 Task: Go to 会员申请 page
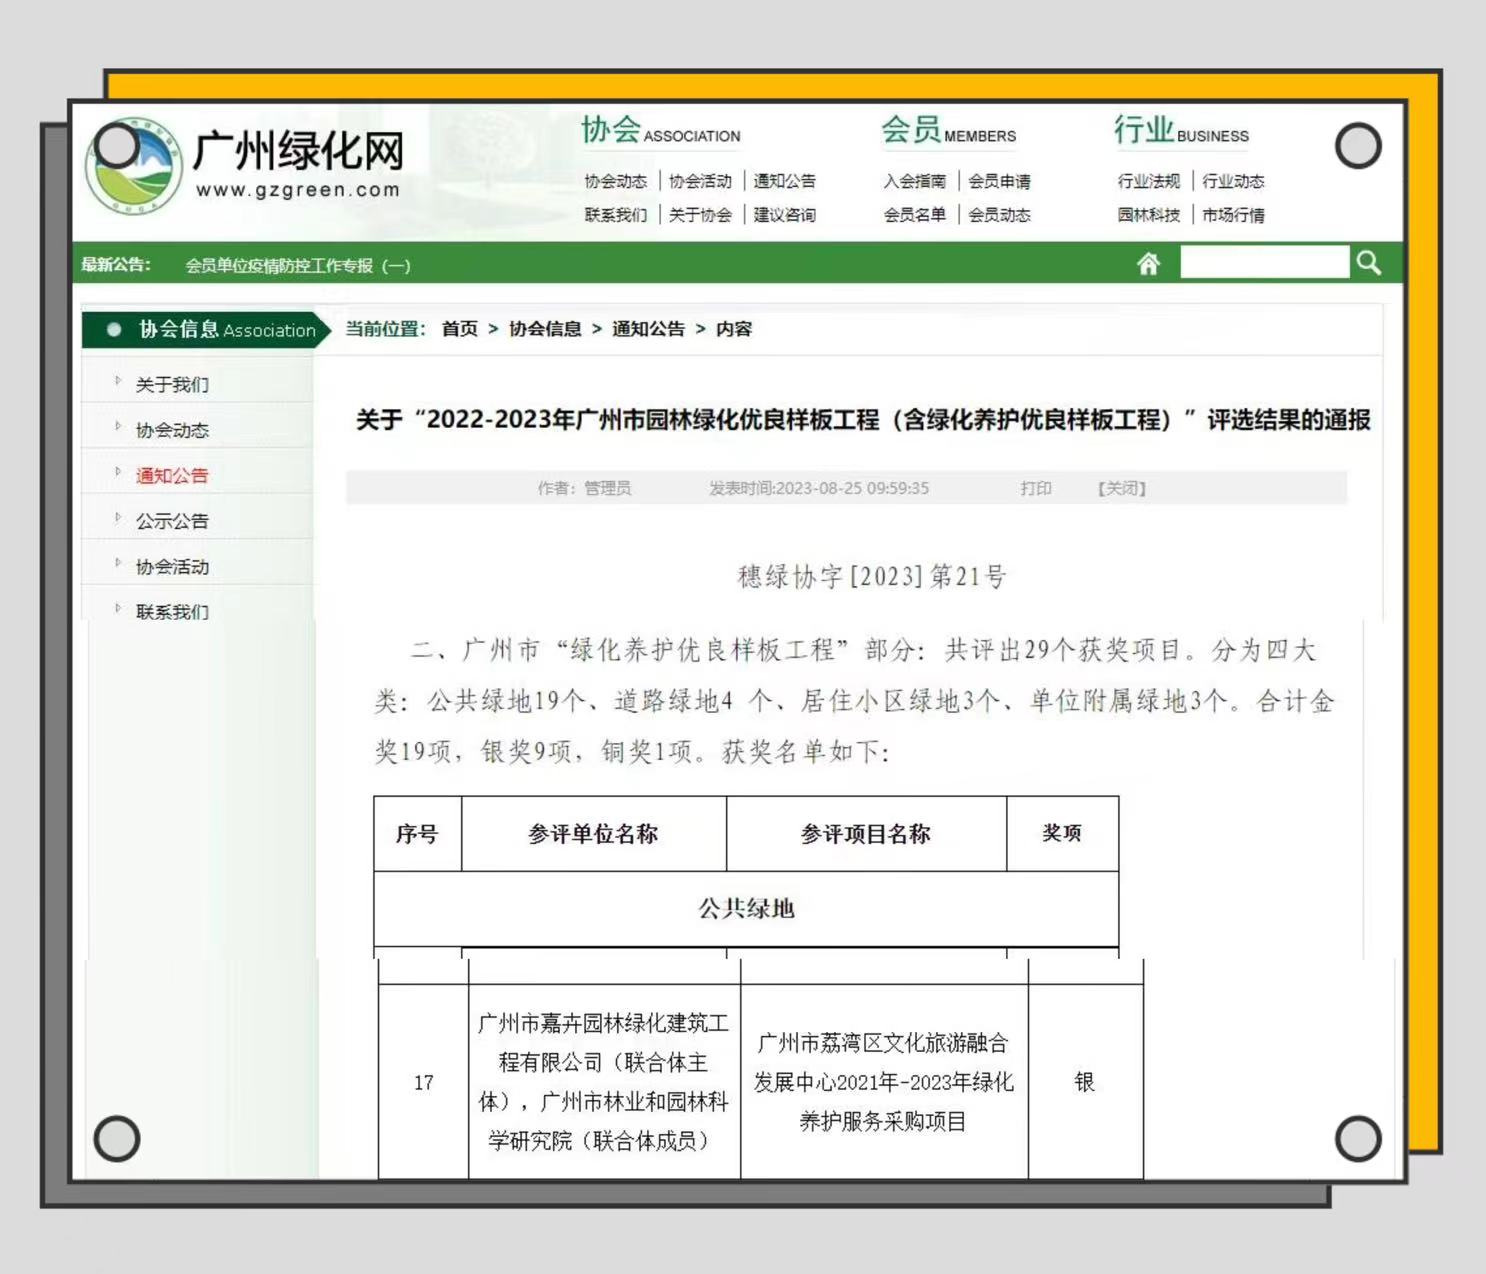(x=999, y=181)
